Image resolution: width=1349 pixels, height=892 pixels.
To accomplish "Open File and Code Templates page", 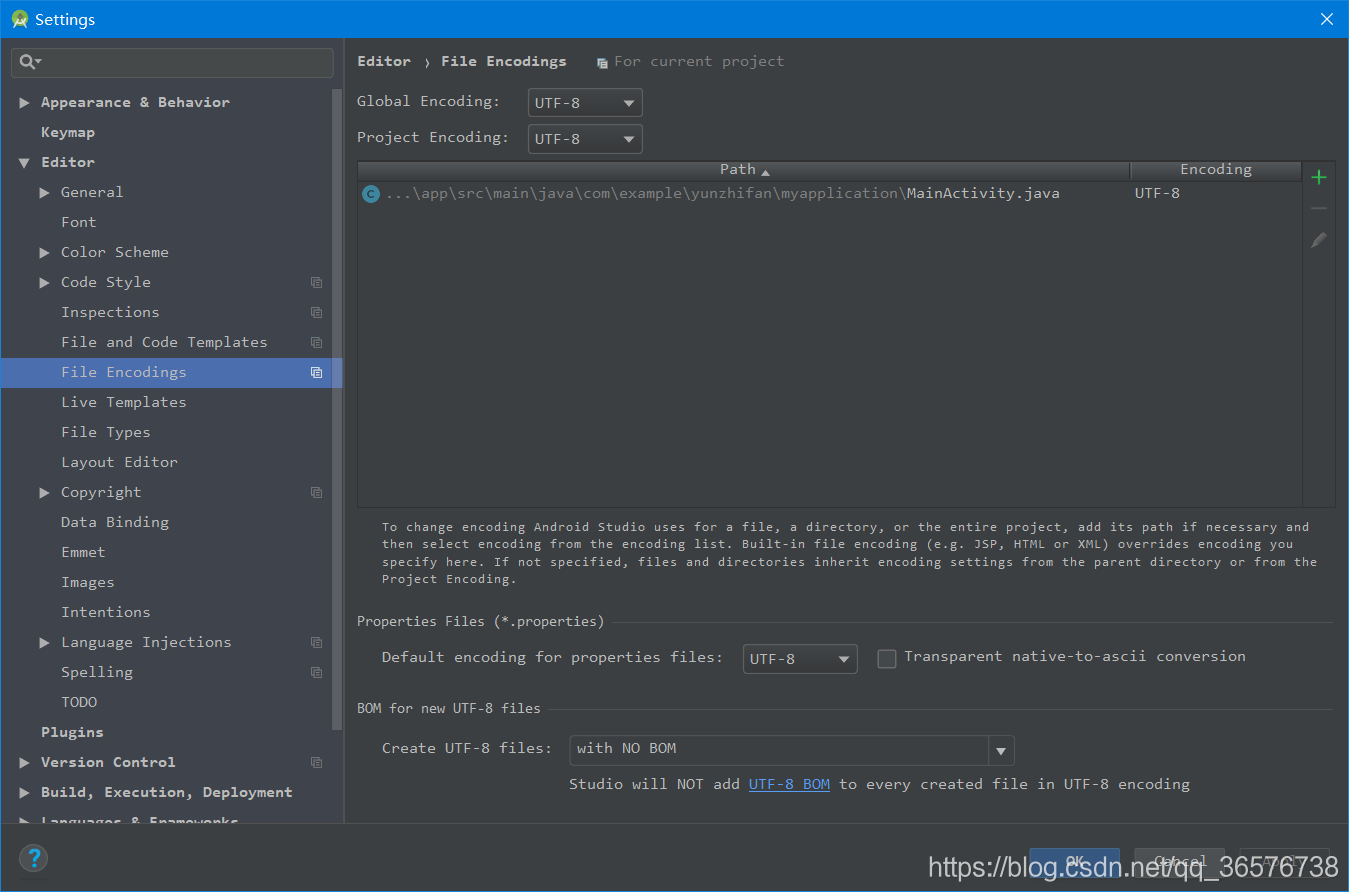I will pos(164,342).
